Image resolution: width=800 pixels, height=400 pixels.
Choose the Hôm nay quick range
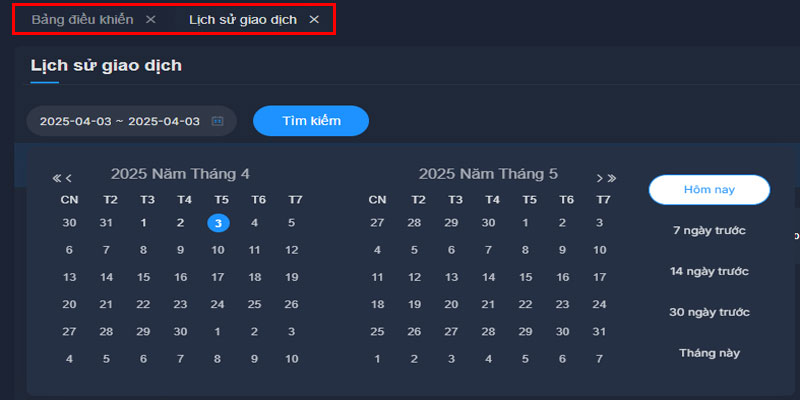(709, 189)
